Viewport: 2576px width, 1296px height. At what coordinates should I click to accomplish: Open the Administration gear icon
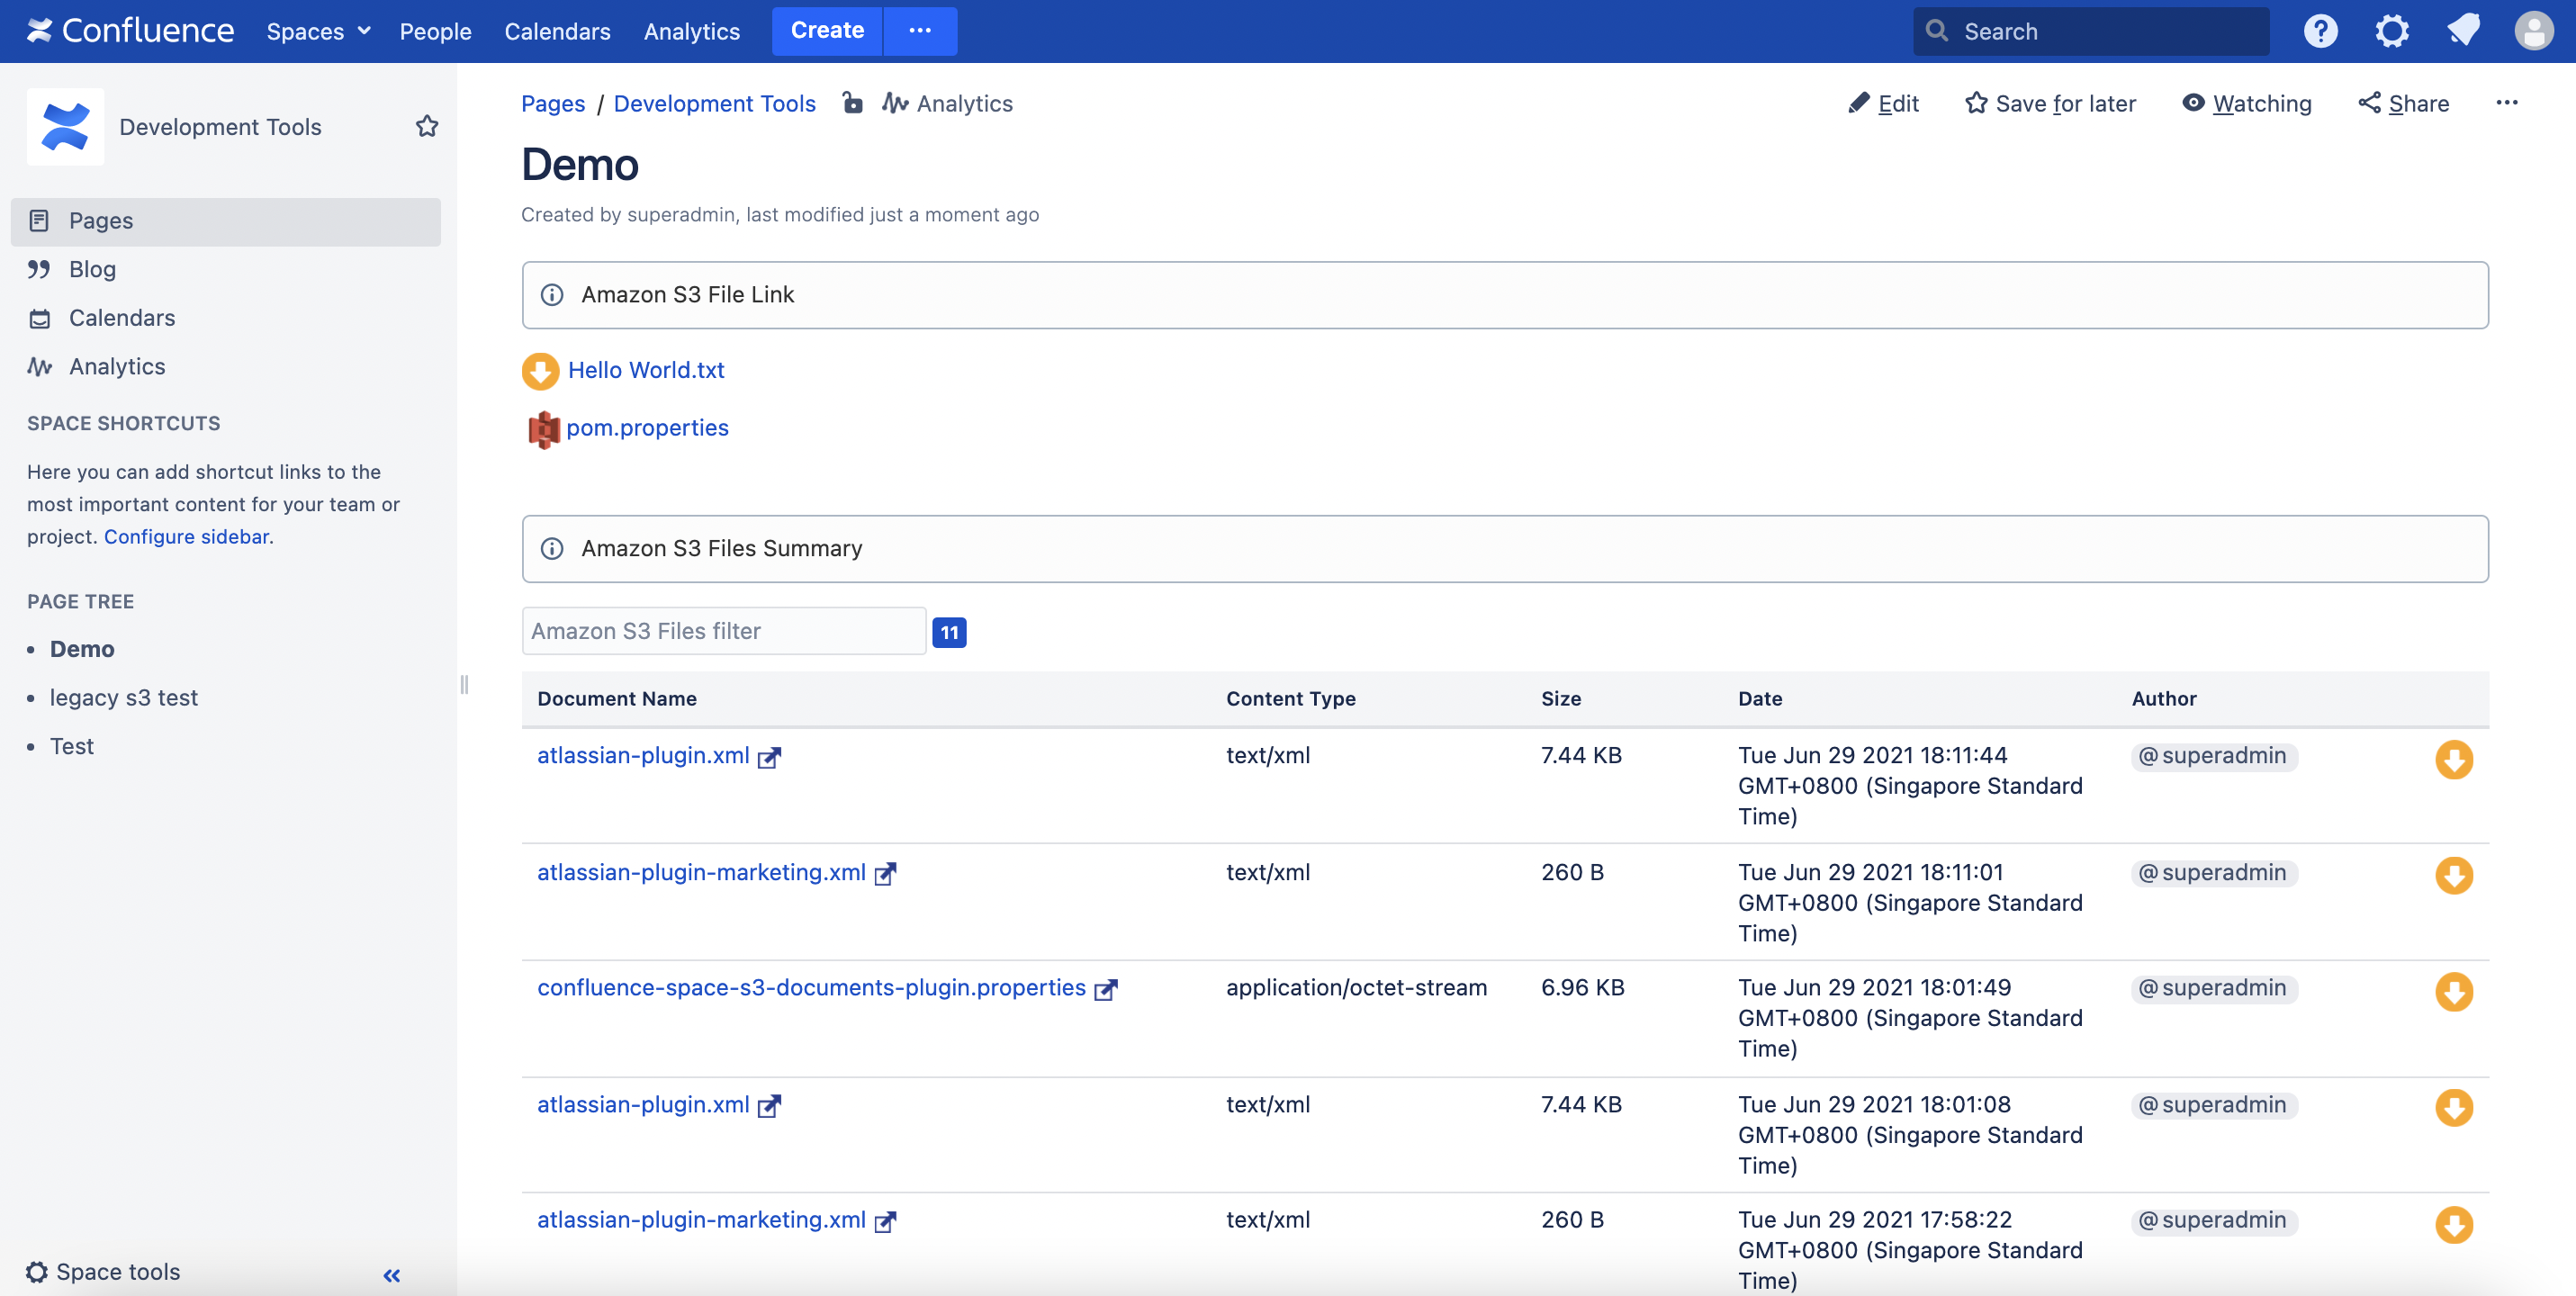pyautogui.click(x=2392, y=31)
